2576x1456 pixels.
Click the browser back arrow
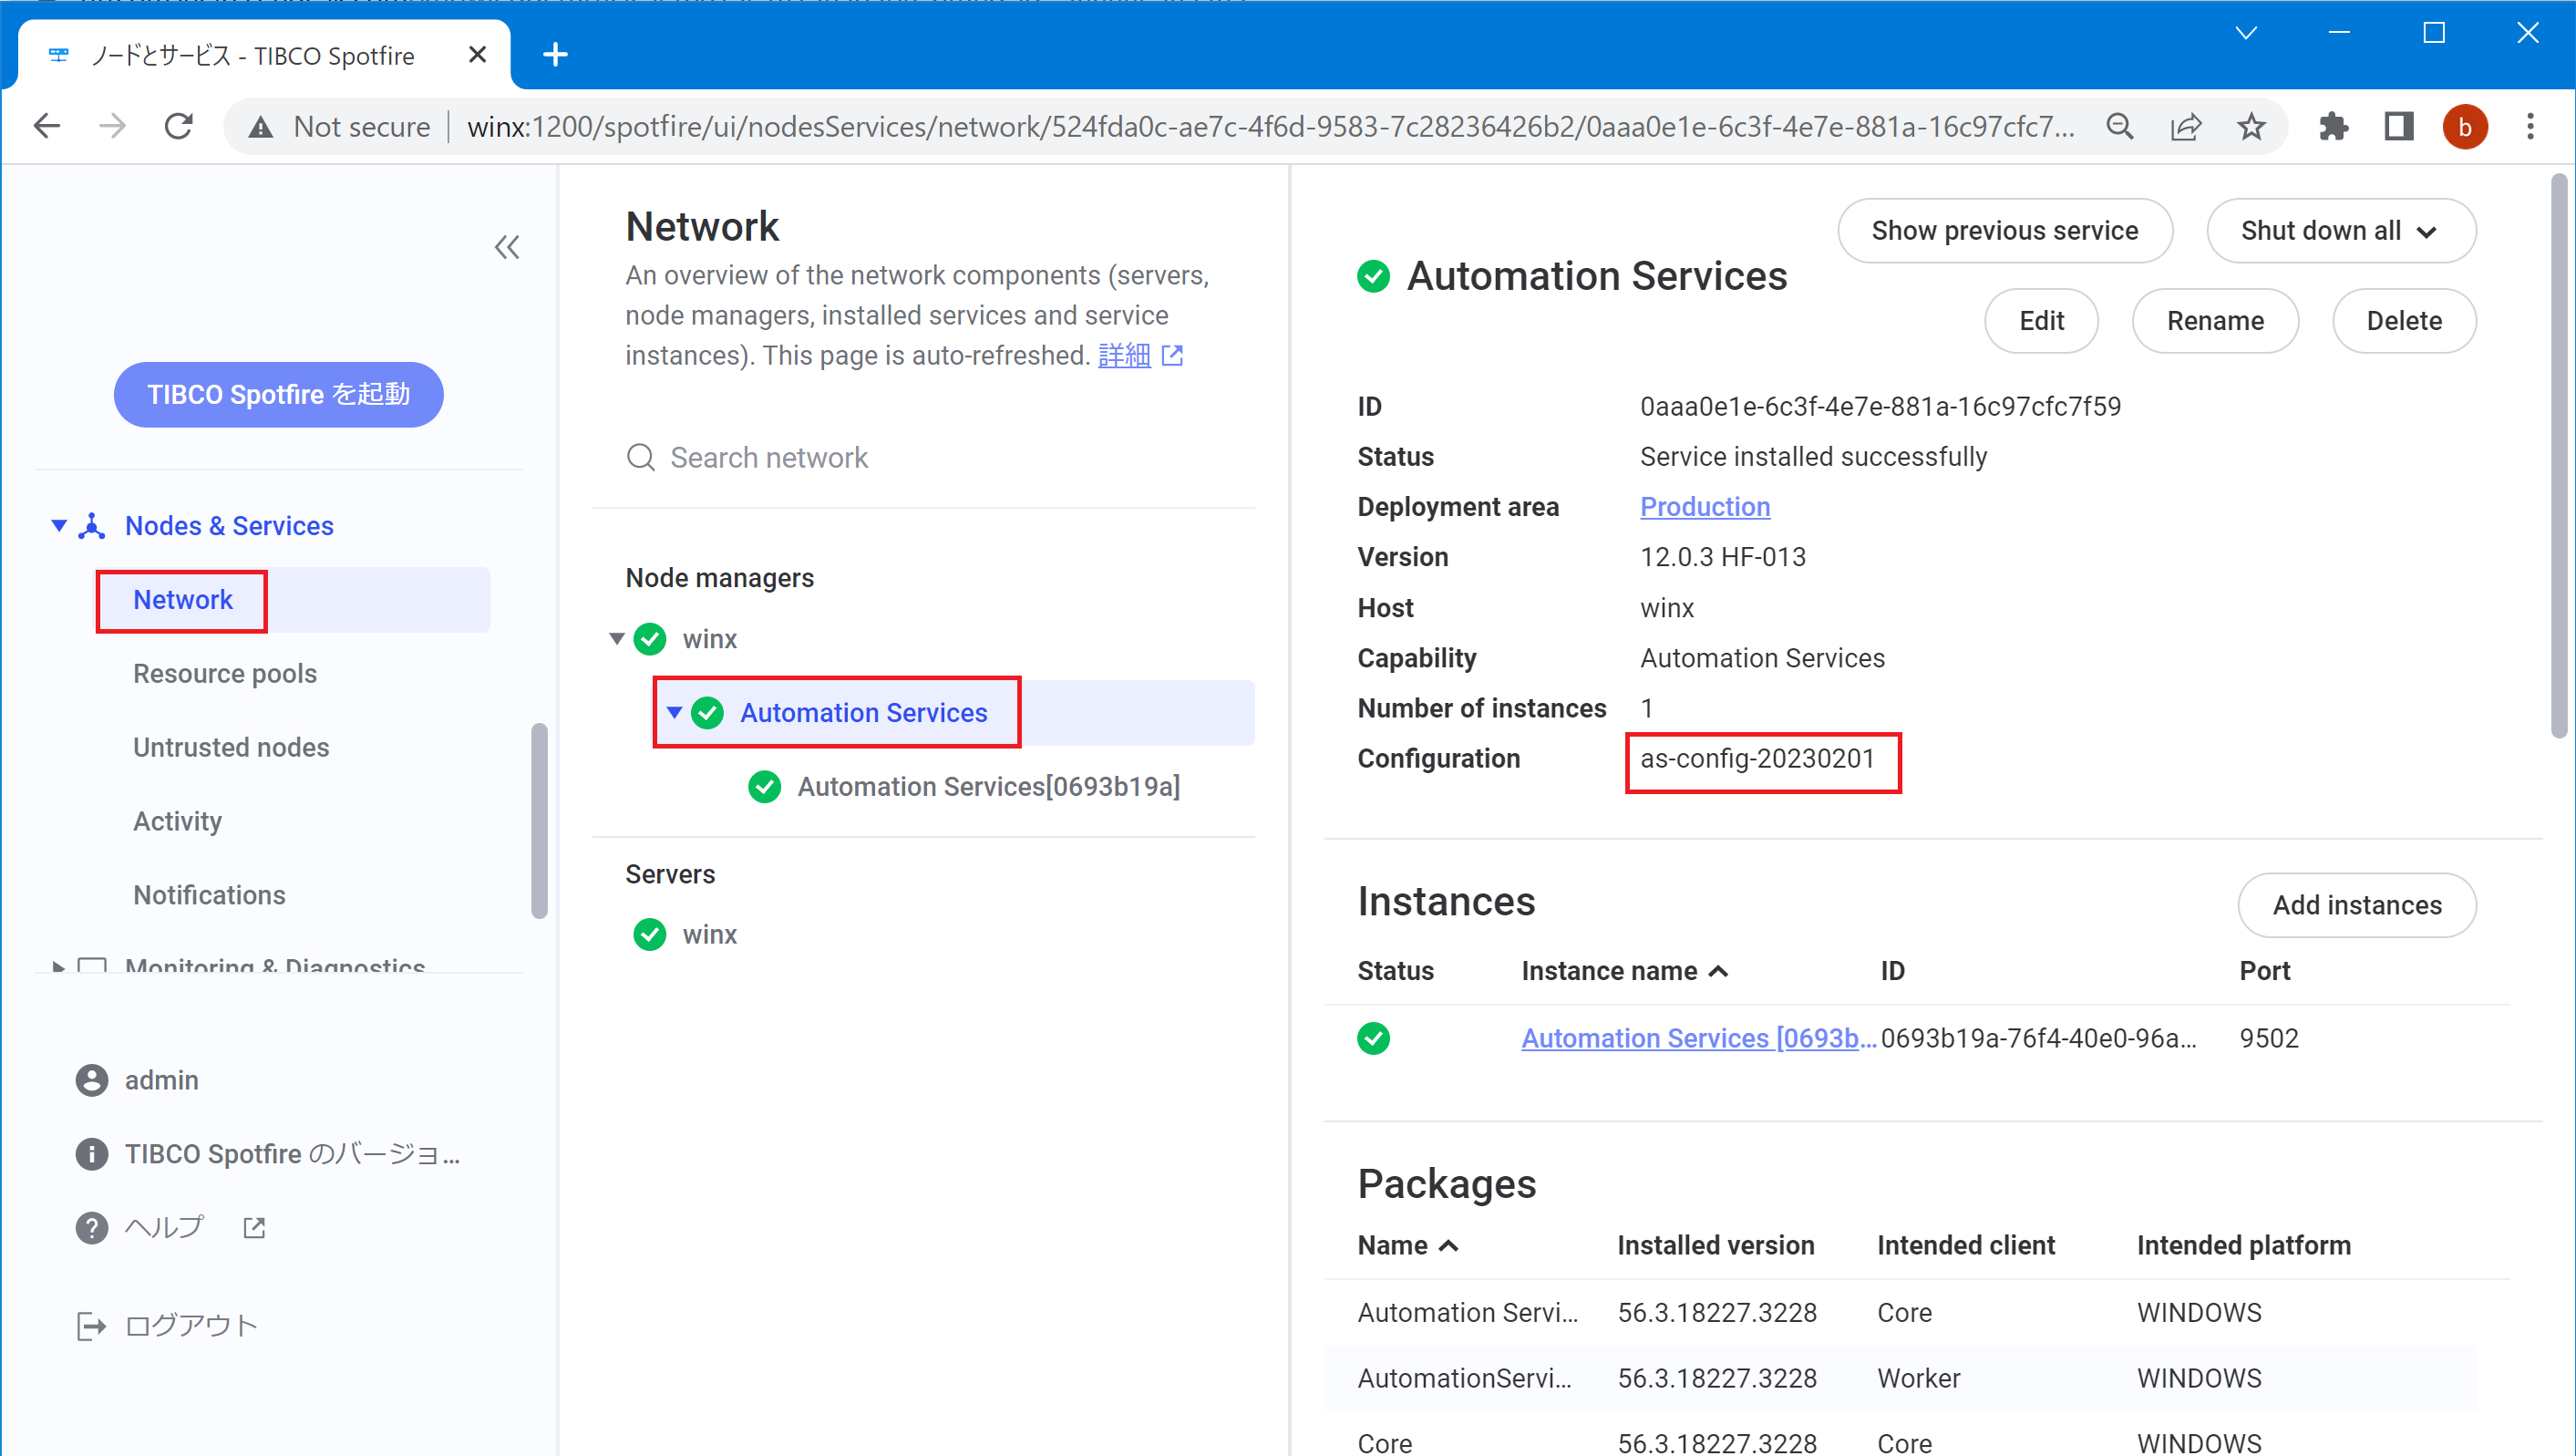(47, 127)
